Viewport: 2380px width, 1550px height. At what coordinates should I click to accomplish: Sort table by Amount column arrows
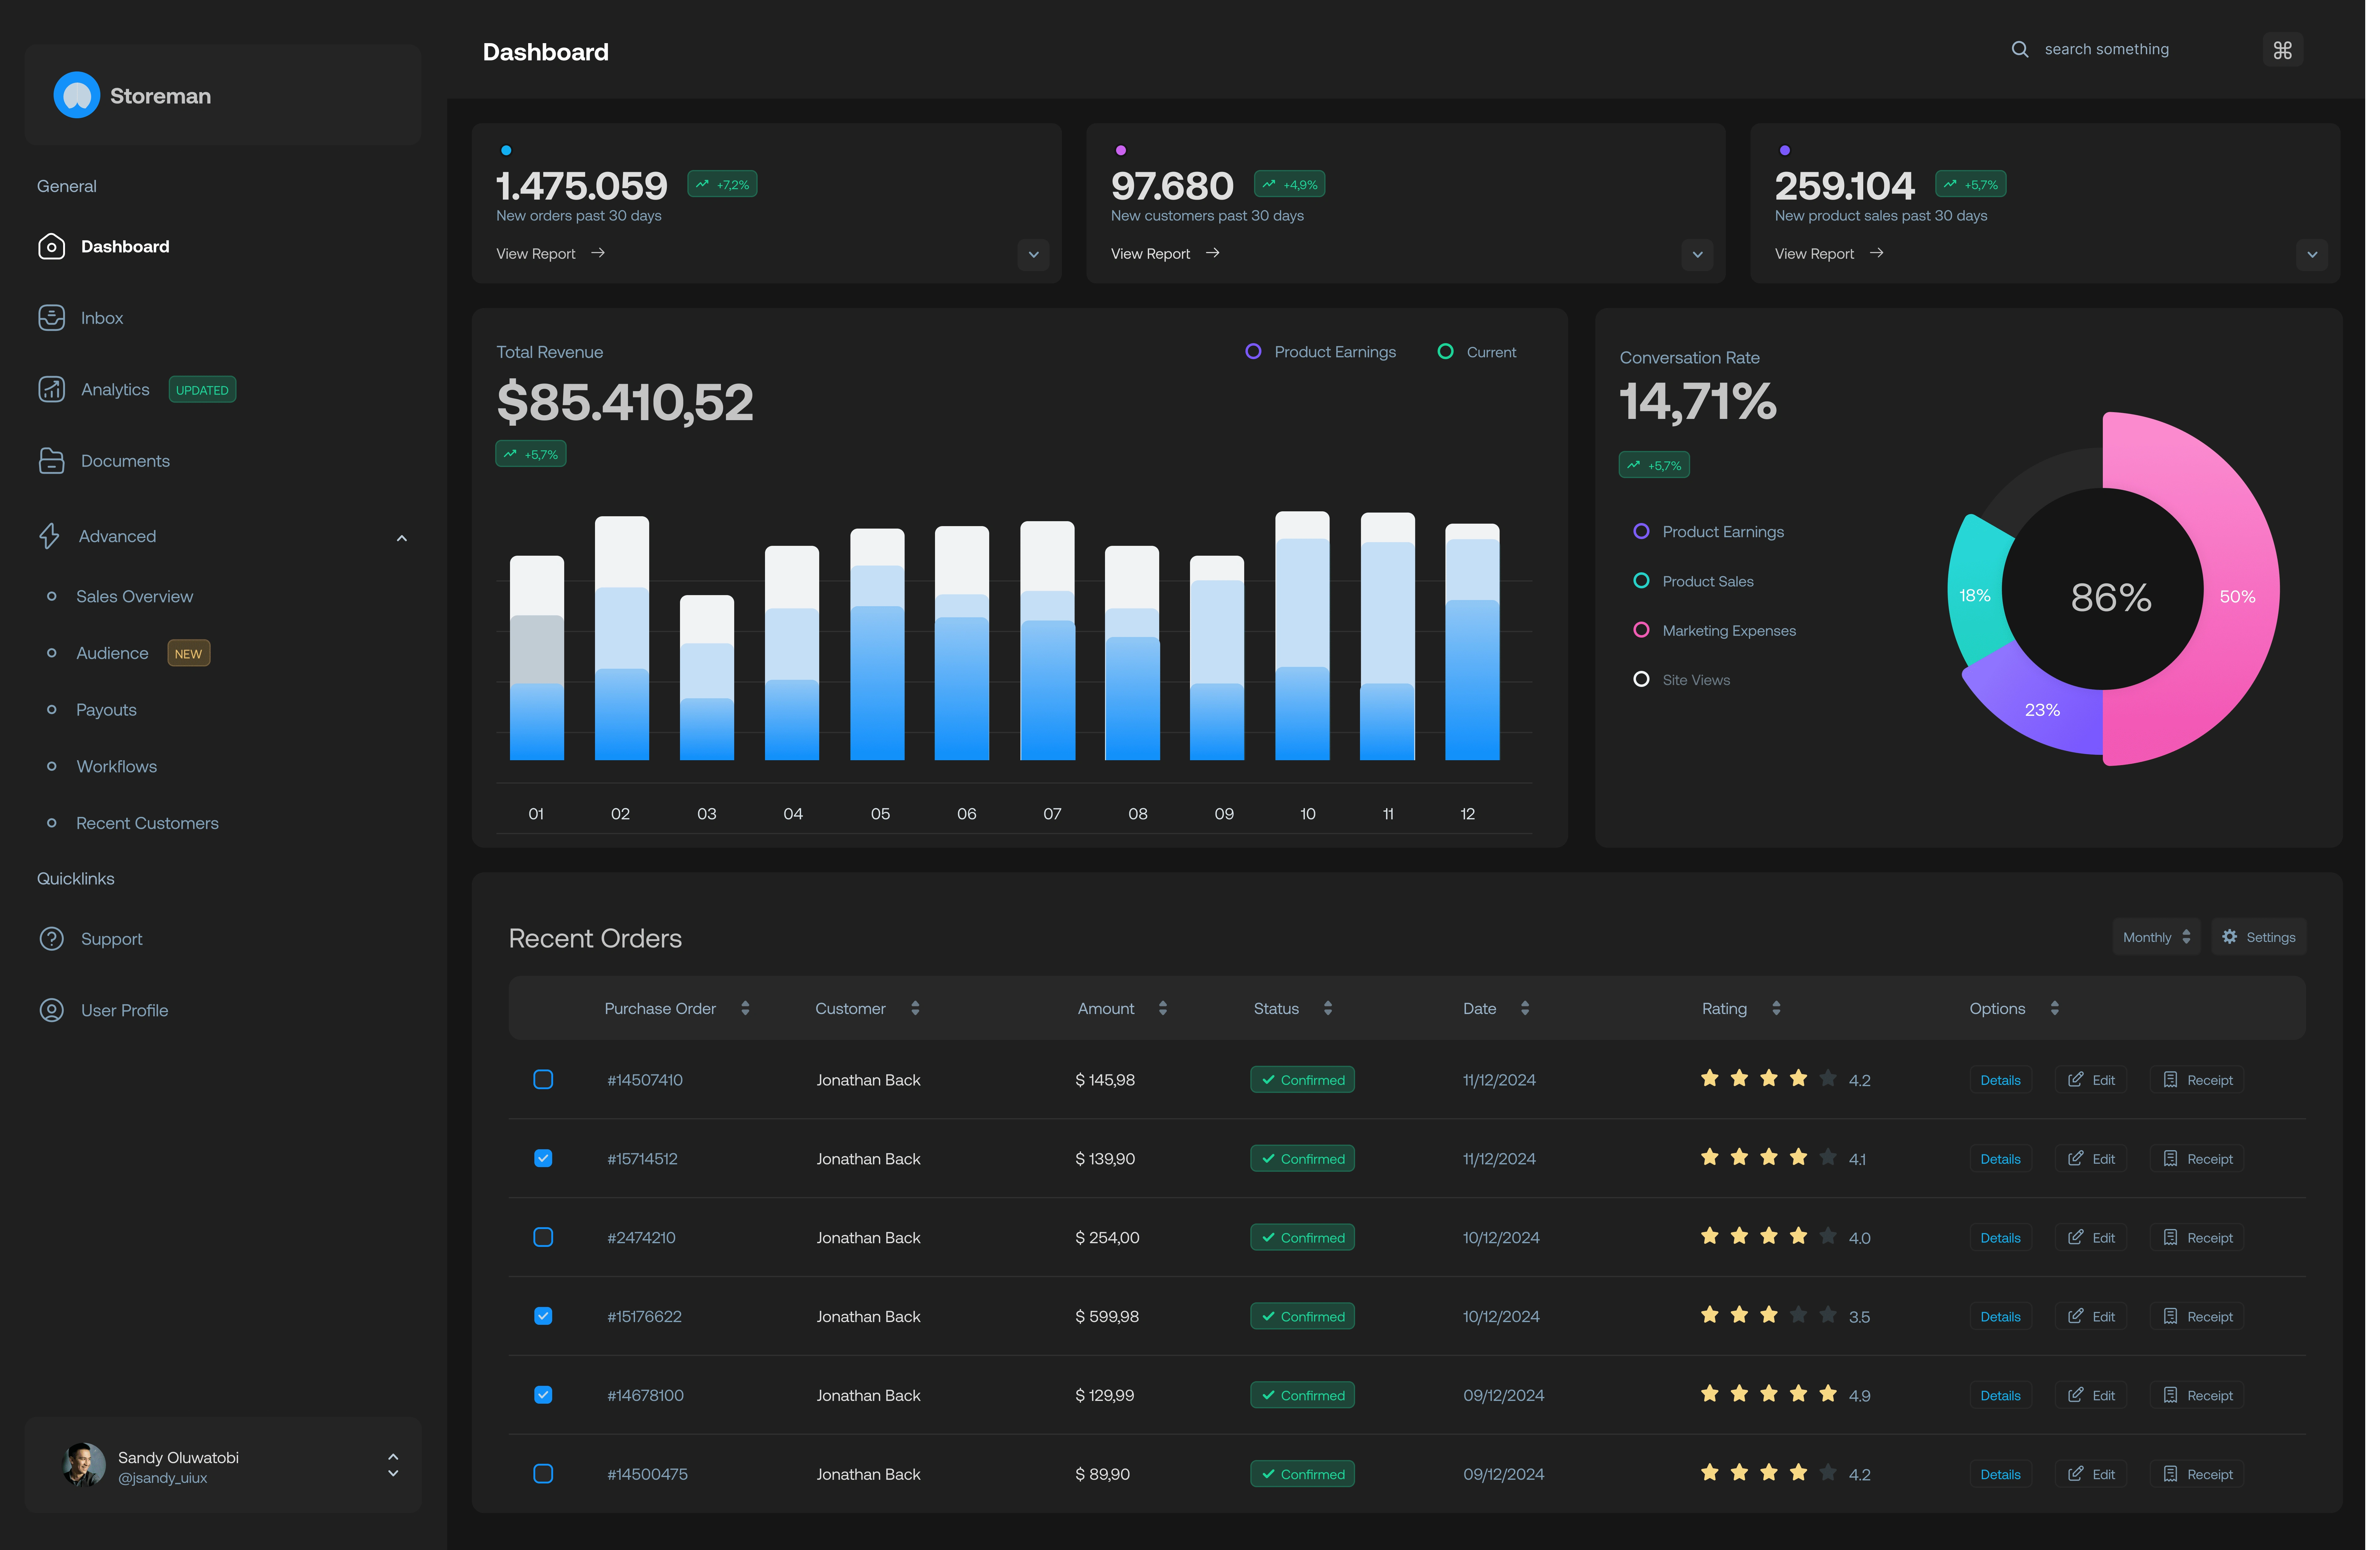[1163, 1008]
